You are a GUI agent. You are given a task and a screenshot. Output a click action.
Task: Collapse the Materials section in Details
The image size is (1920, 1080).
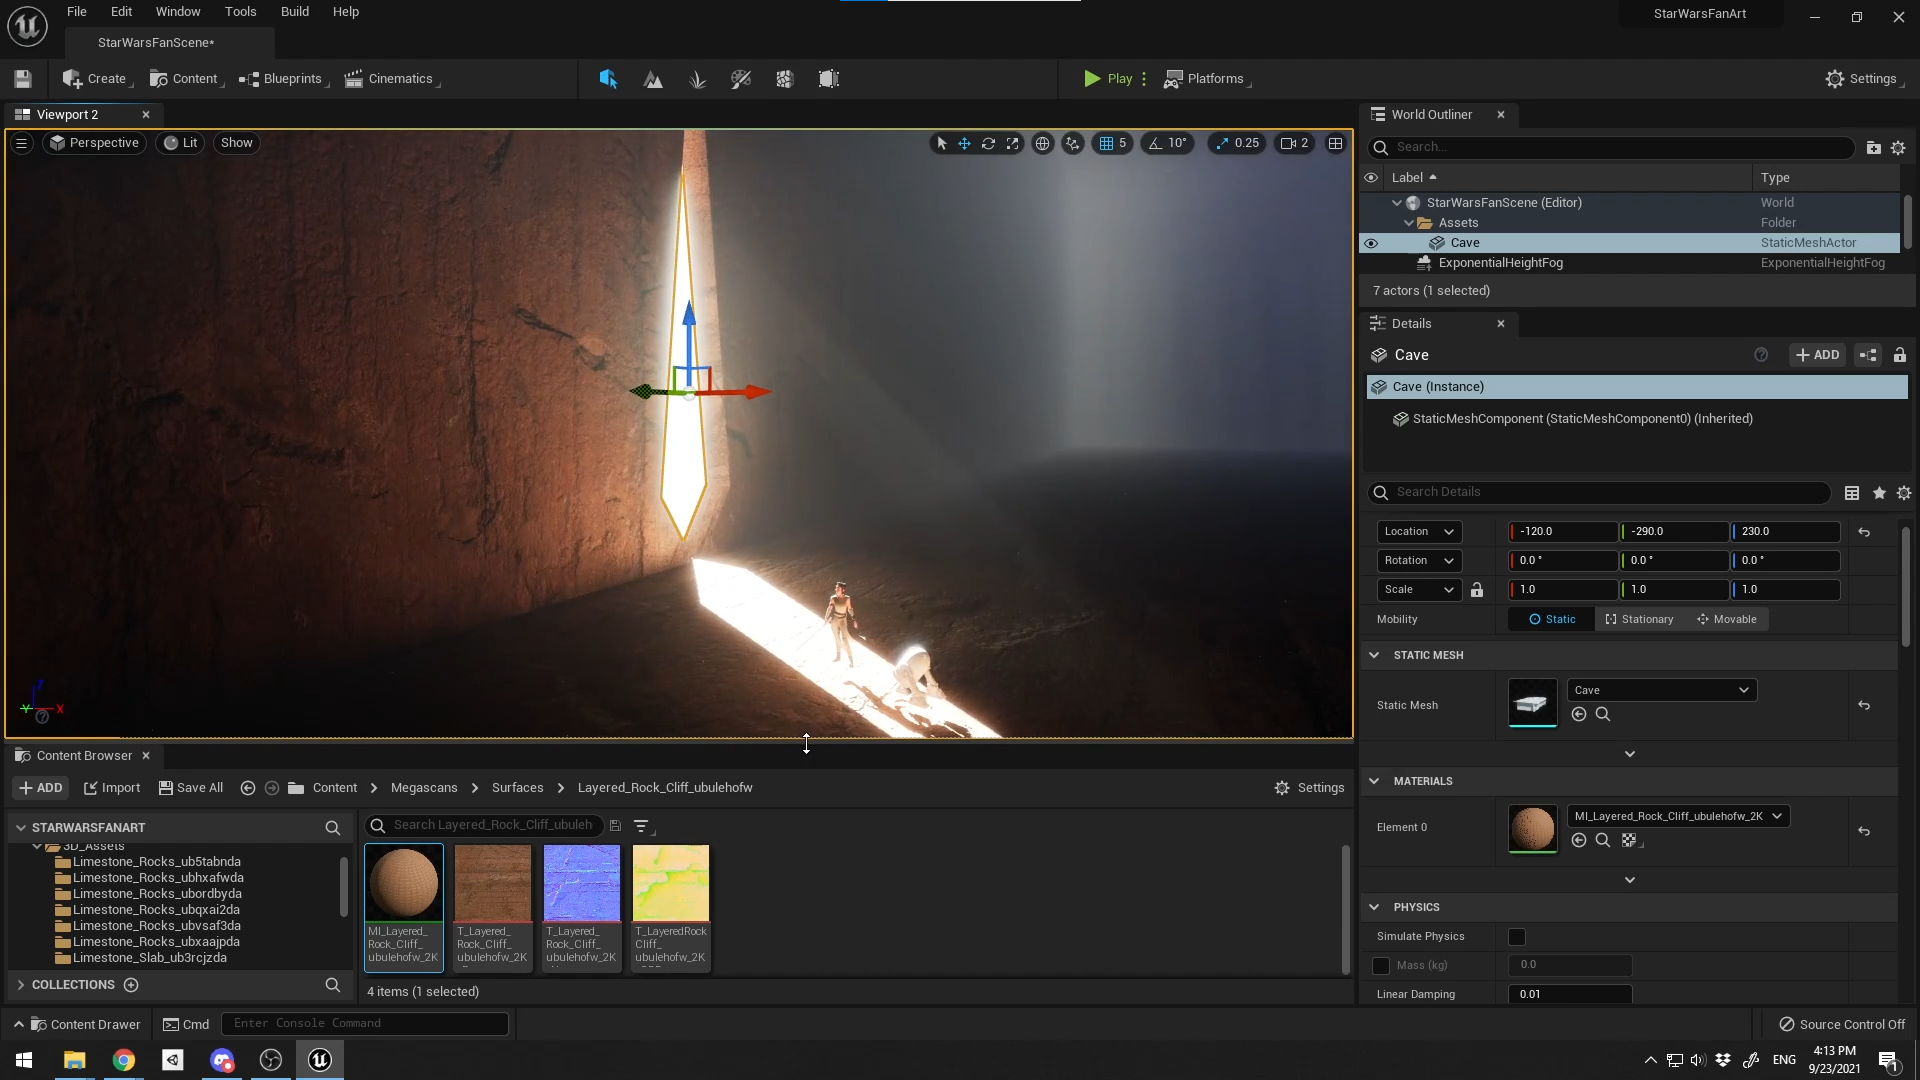(x=1375, y=781)
